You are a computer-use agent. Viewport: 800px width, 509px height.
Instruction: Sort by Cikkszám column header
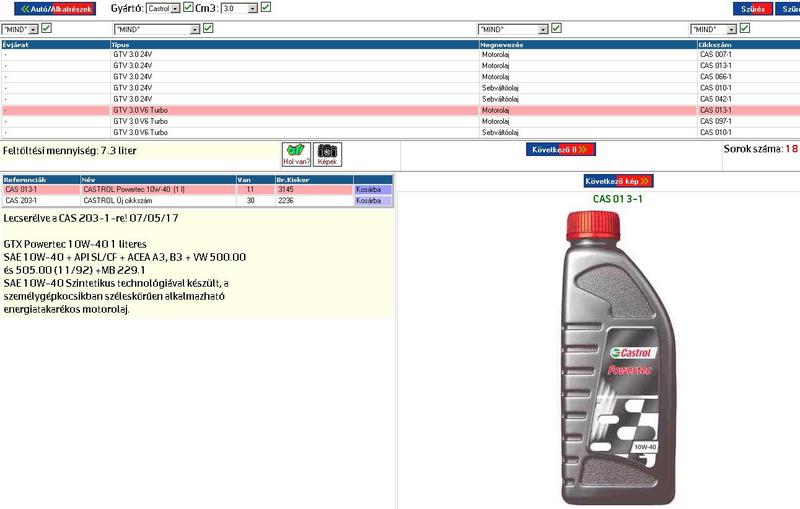[748, 45]
